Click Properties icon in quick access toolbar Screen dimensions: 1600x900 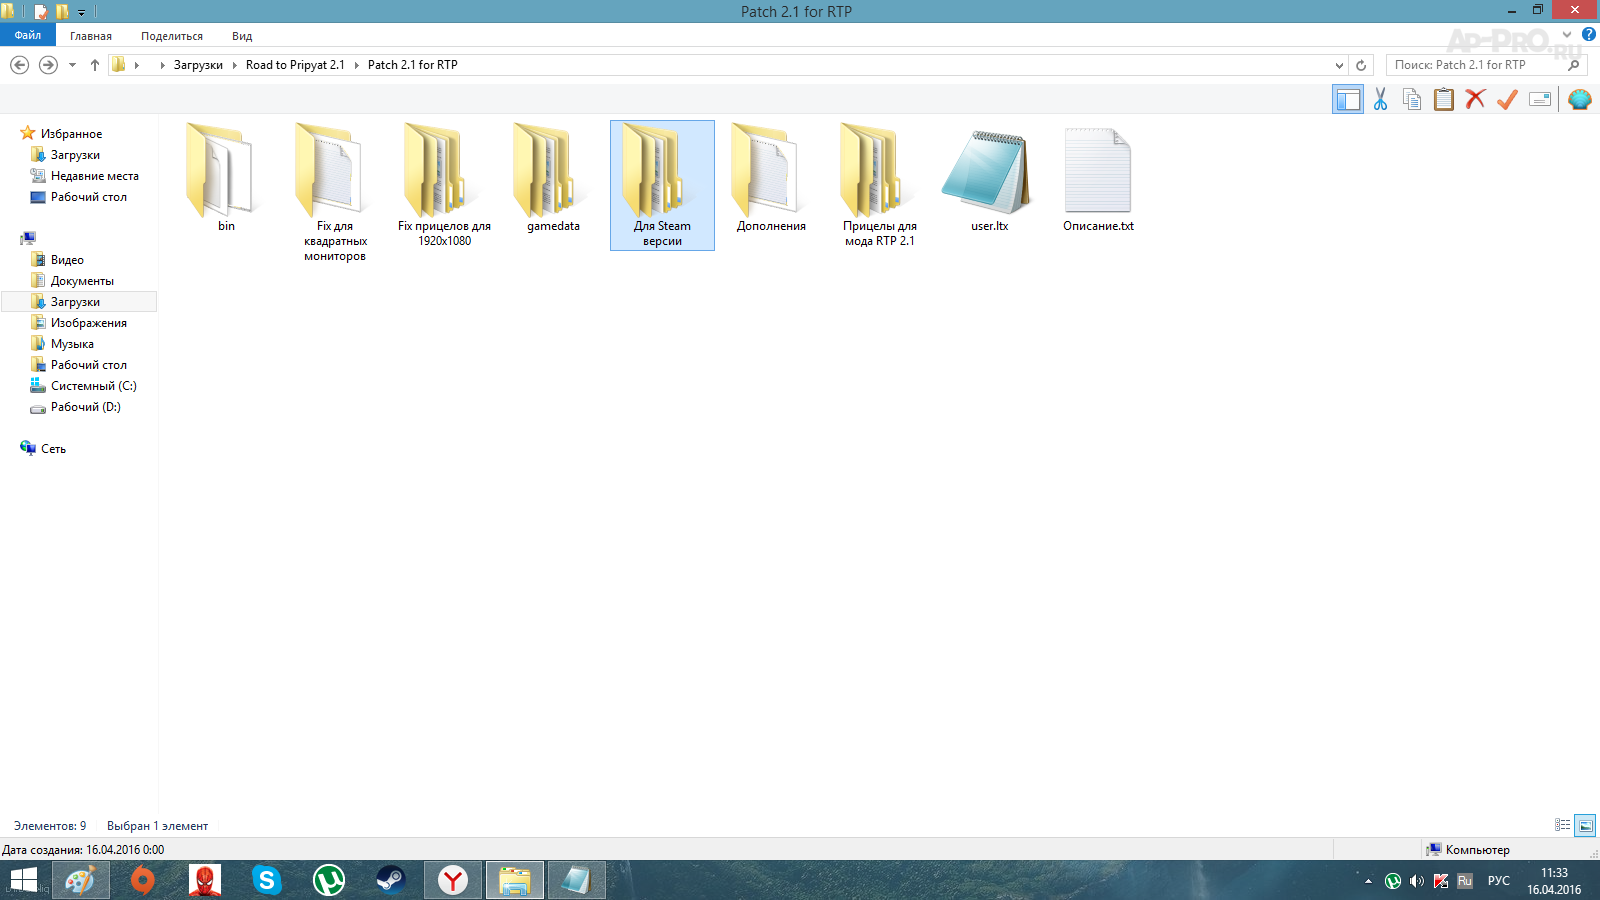click(x=41, y=12)
